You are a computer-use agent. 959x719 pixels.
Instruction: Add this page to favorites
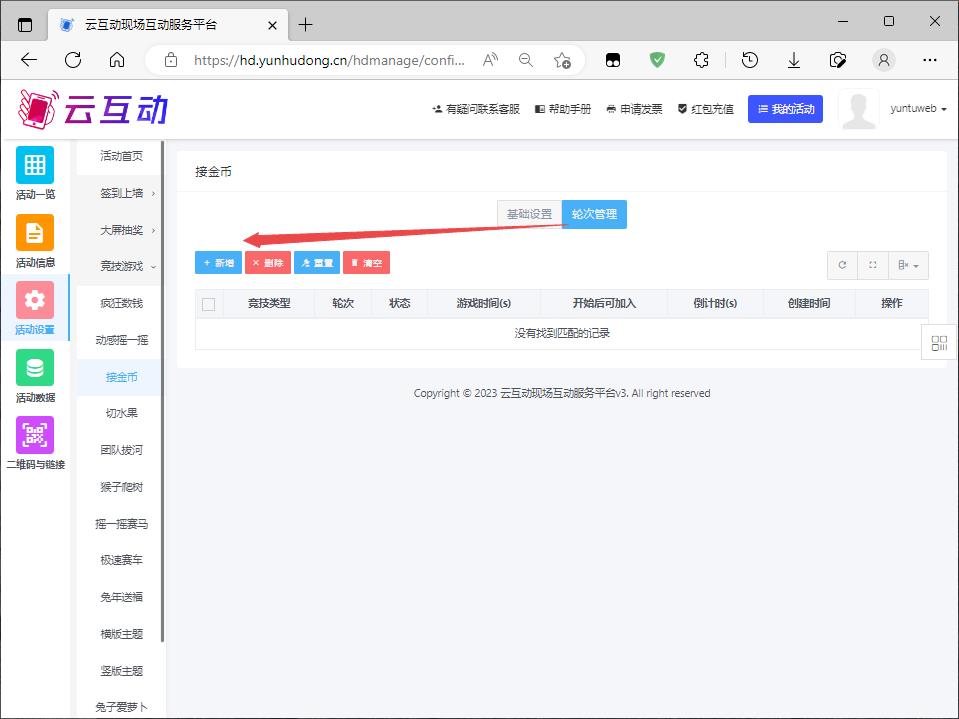(561, 60)
